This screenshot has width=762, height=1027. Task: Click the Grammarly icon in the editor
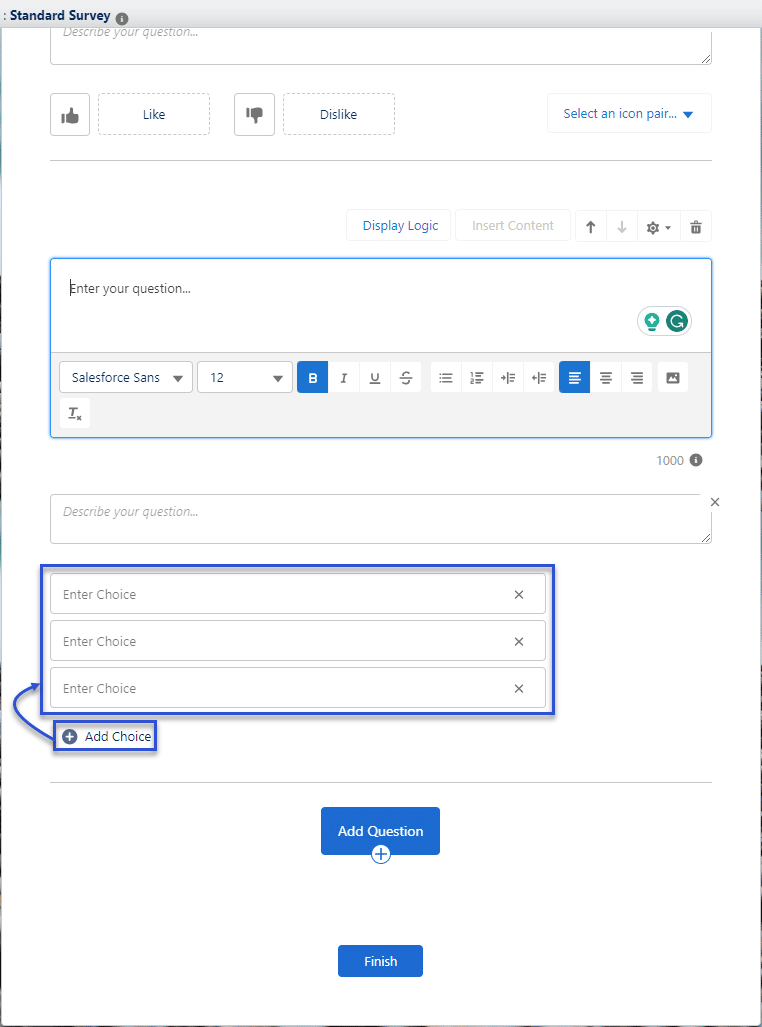[x=677, y=321]
